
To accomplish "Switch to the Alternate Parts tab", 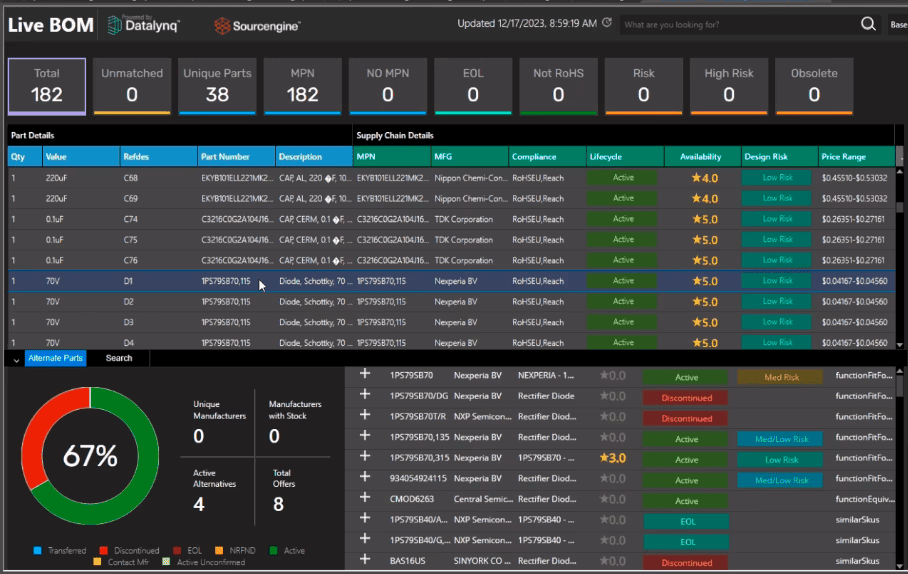I will (x=56, y=358).
